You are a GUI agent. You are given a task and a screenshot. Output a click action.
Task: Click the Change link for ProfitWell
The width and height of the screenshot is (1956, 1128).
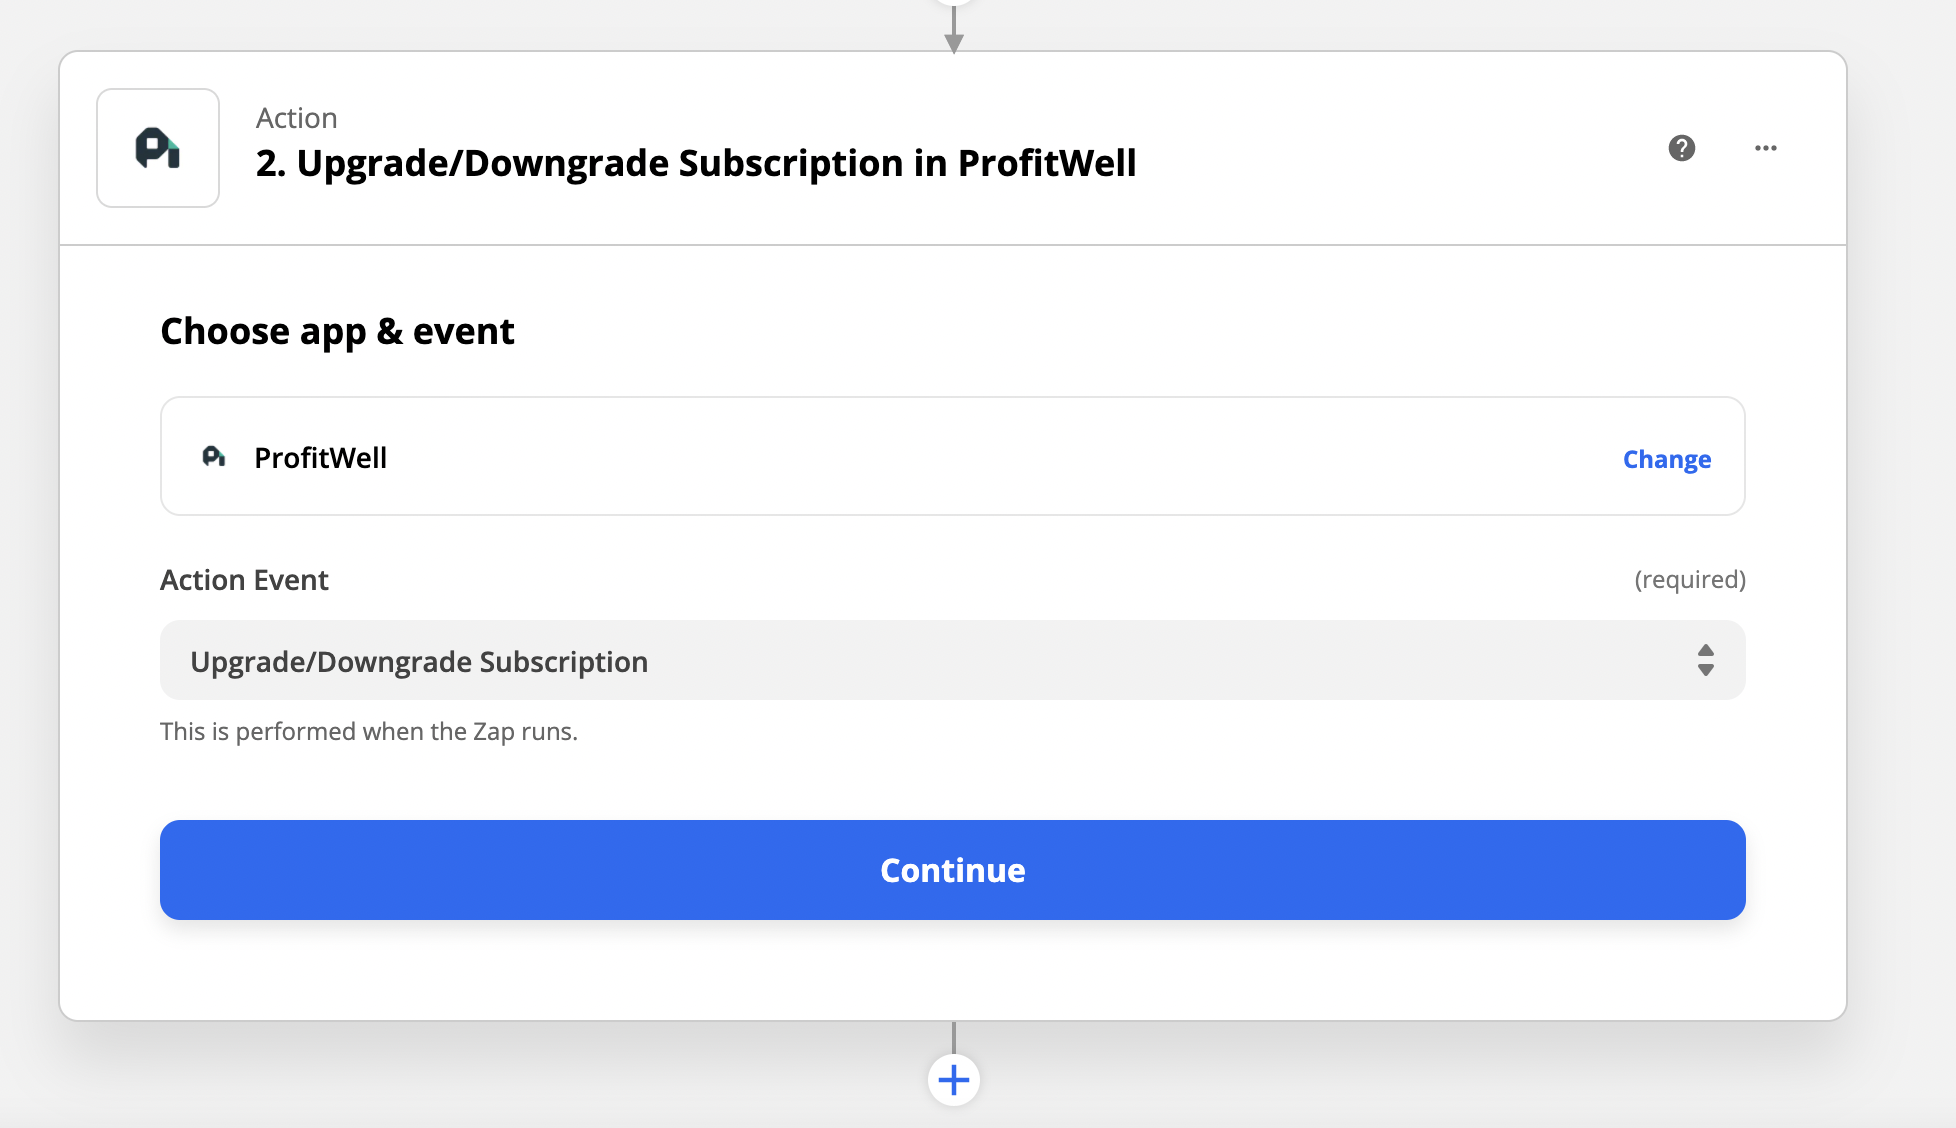[x=1667, y=459]
